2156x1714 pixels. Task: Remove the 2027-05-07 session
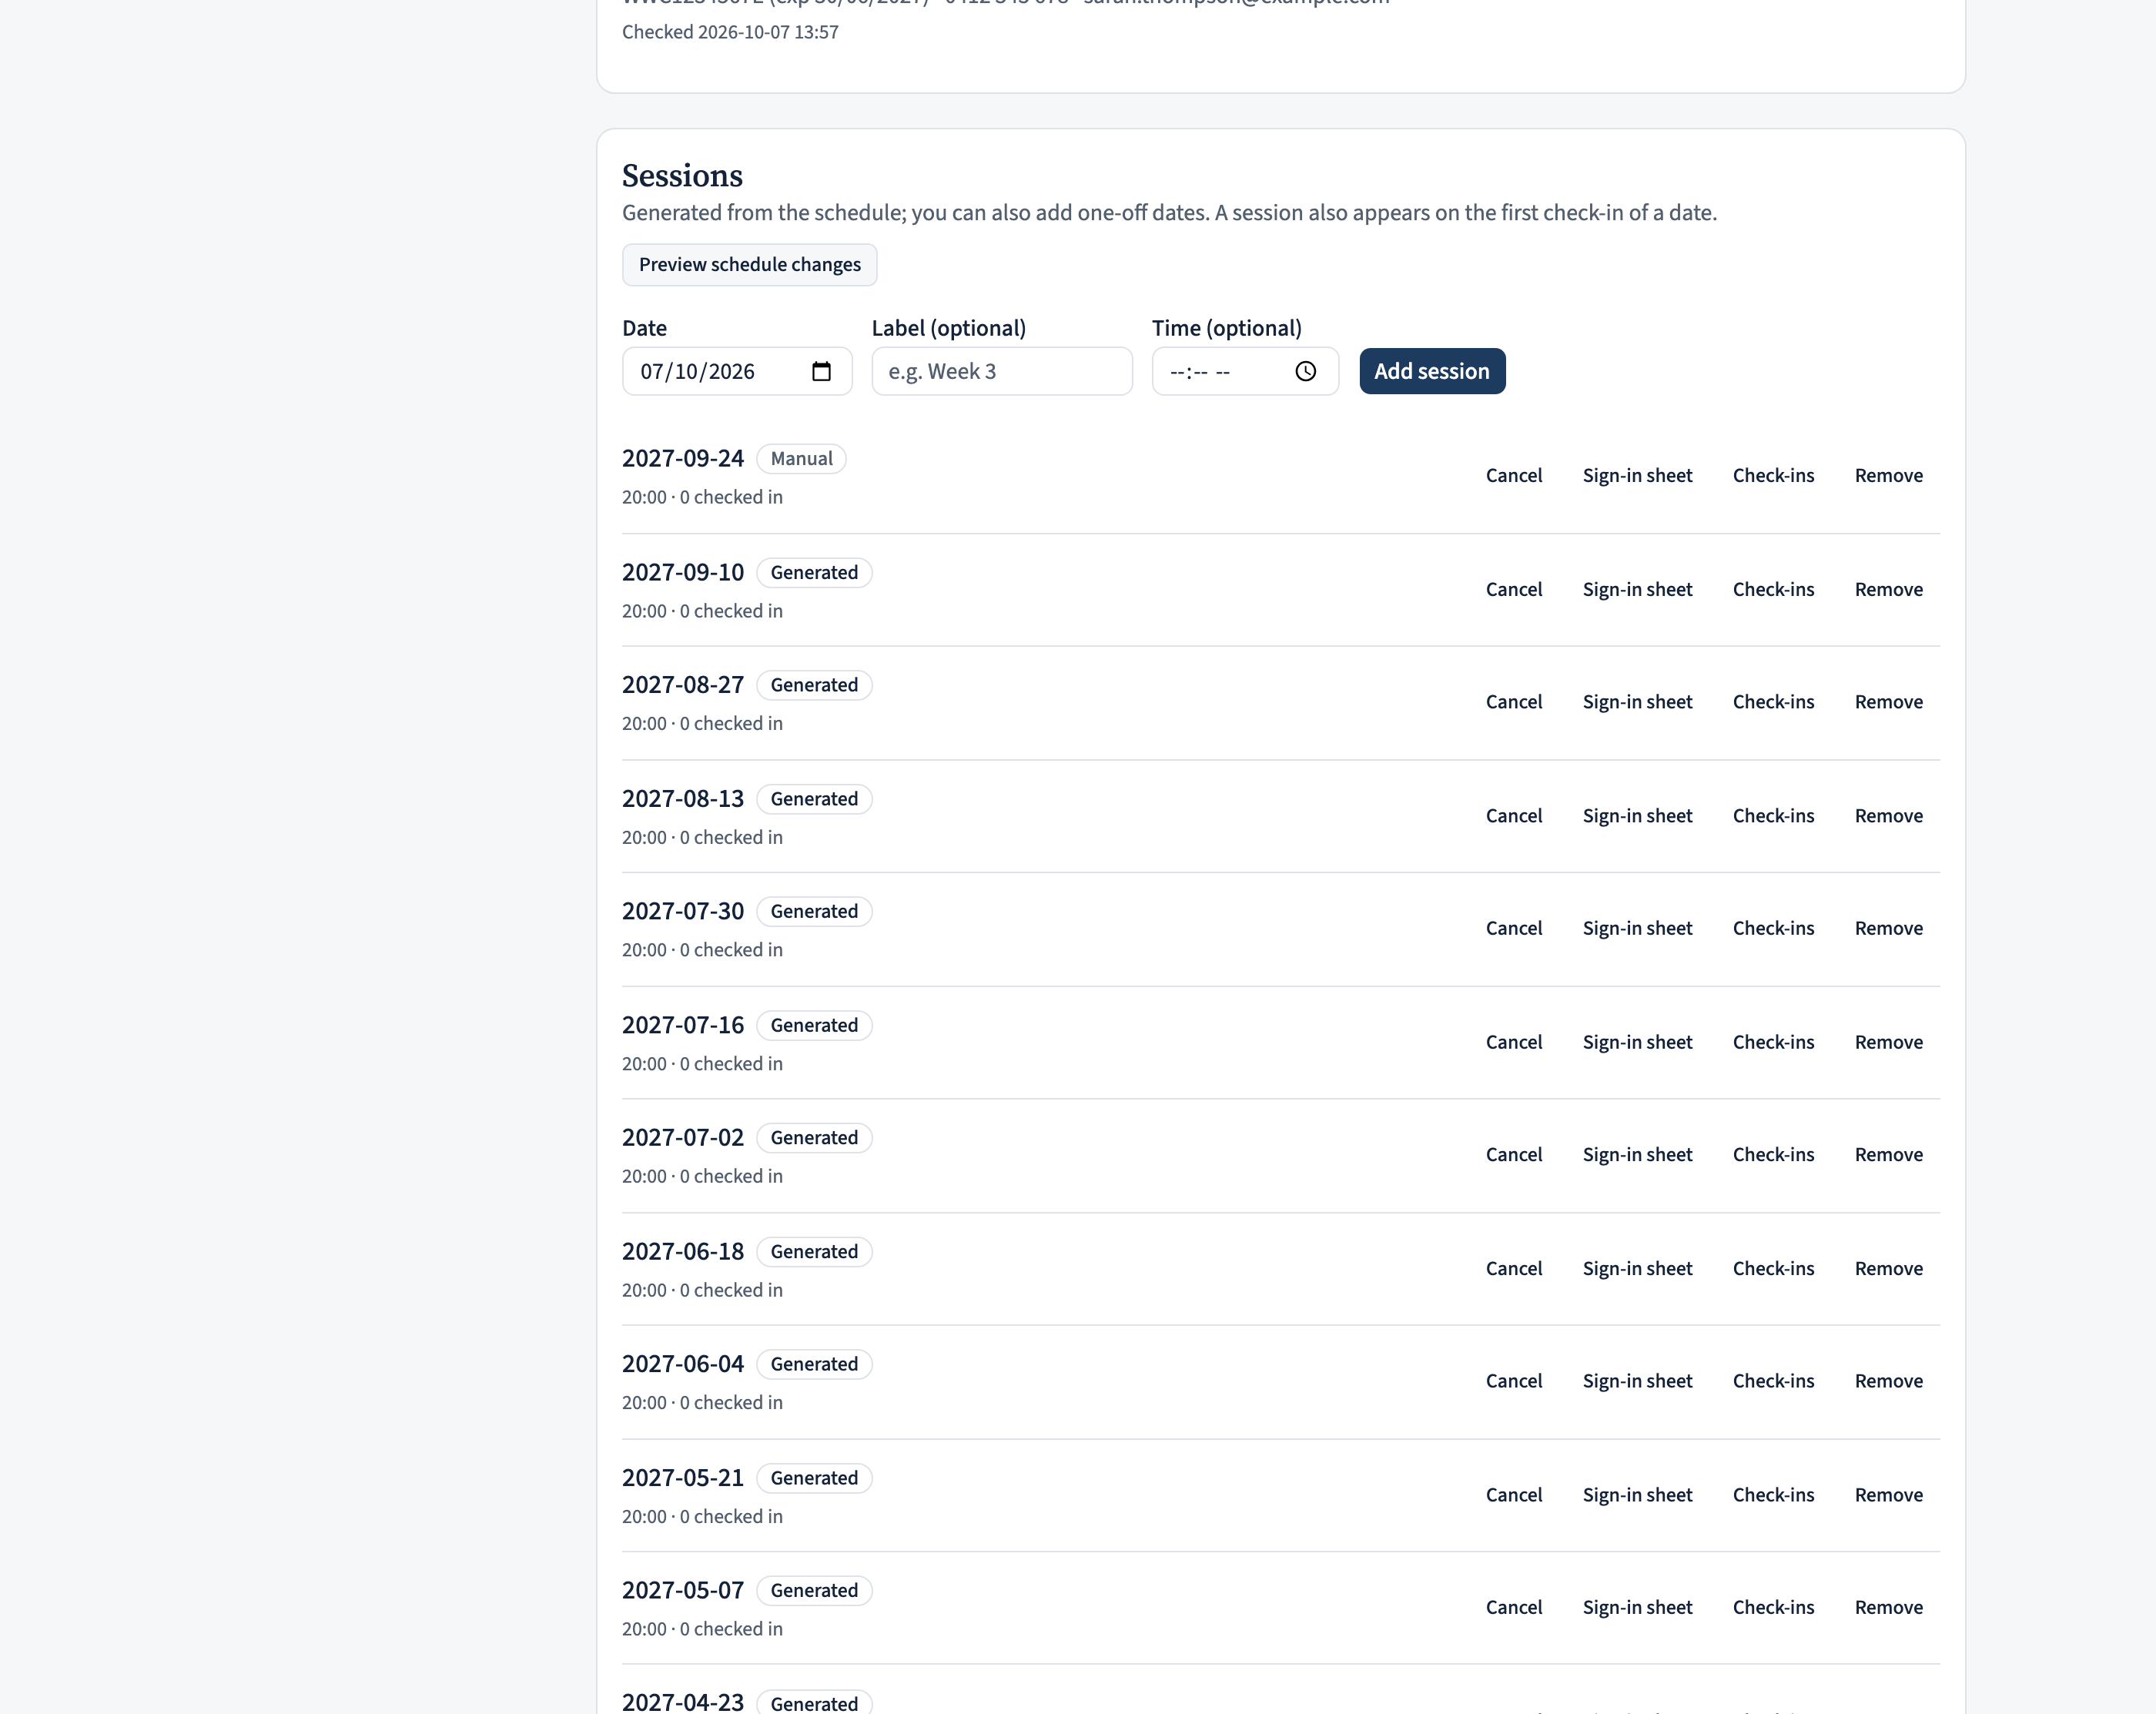pyautogui.click(x=1888, y=1607)
